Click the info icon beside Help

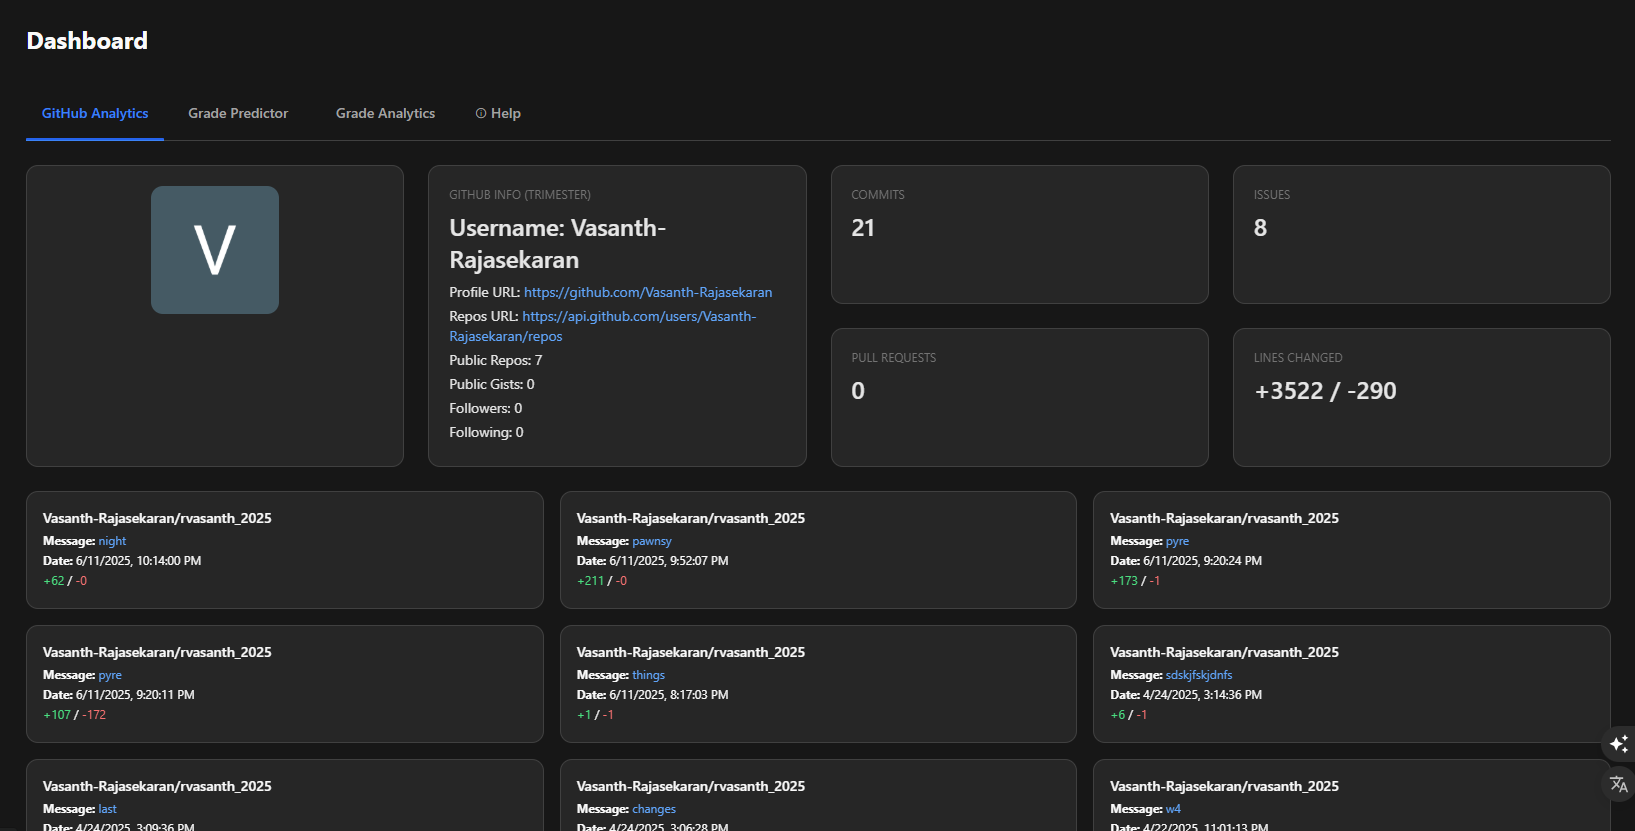[x=481, y=114]
